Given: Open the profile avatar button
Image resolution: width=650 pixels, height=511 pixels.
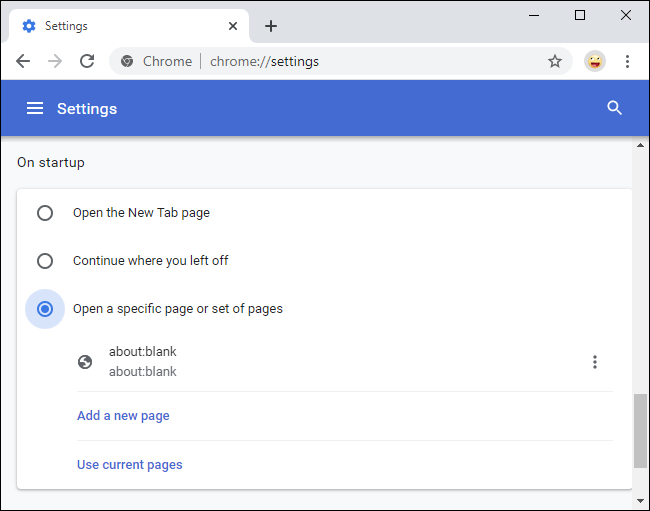Looking at the screenshot, I should point(595,61).
